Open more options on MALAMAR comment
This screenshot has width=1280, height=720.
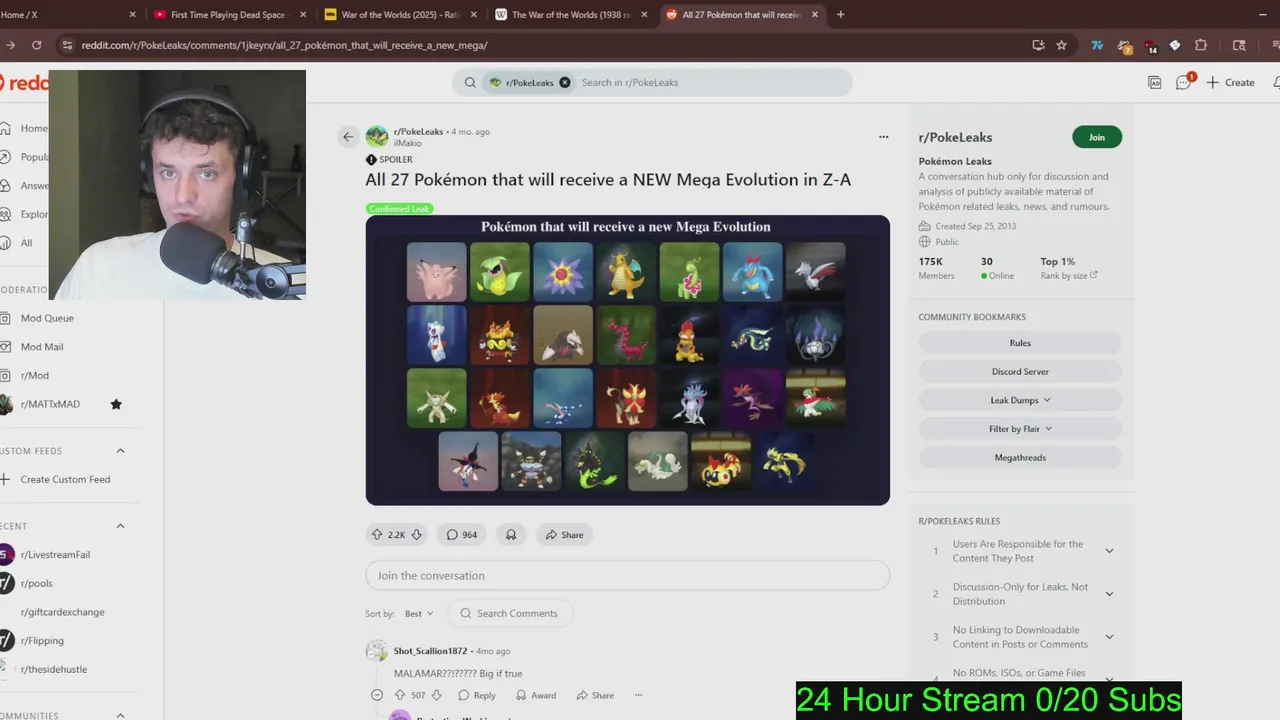tap(638, 695)
